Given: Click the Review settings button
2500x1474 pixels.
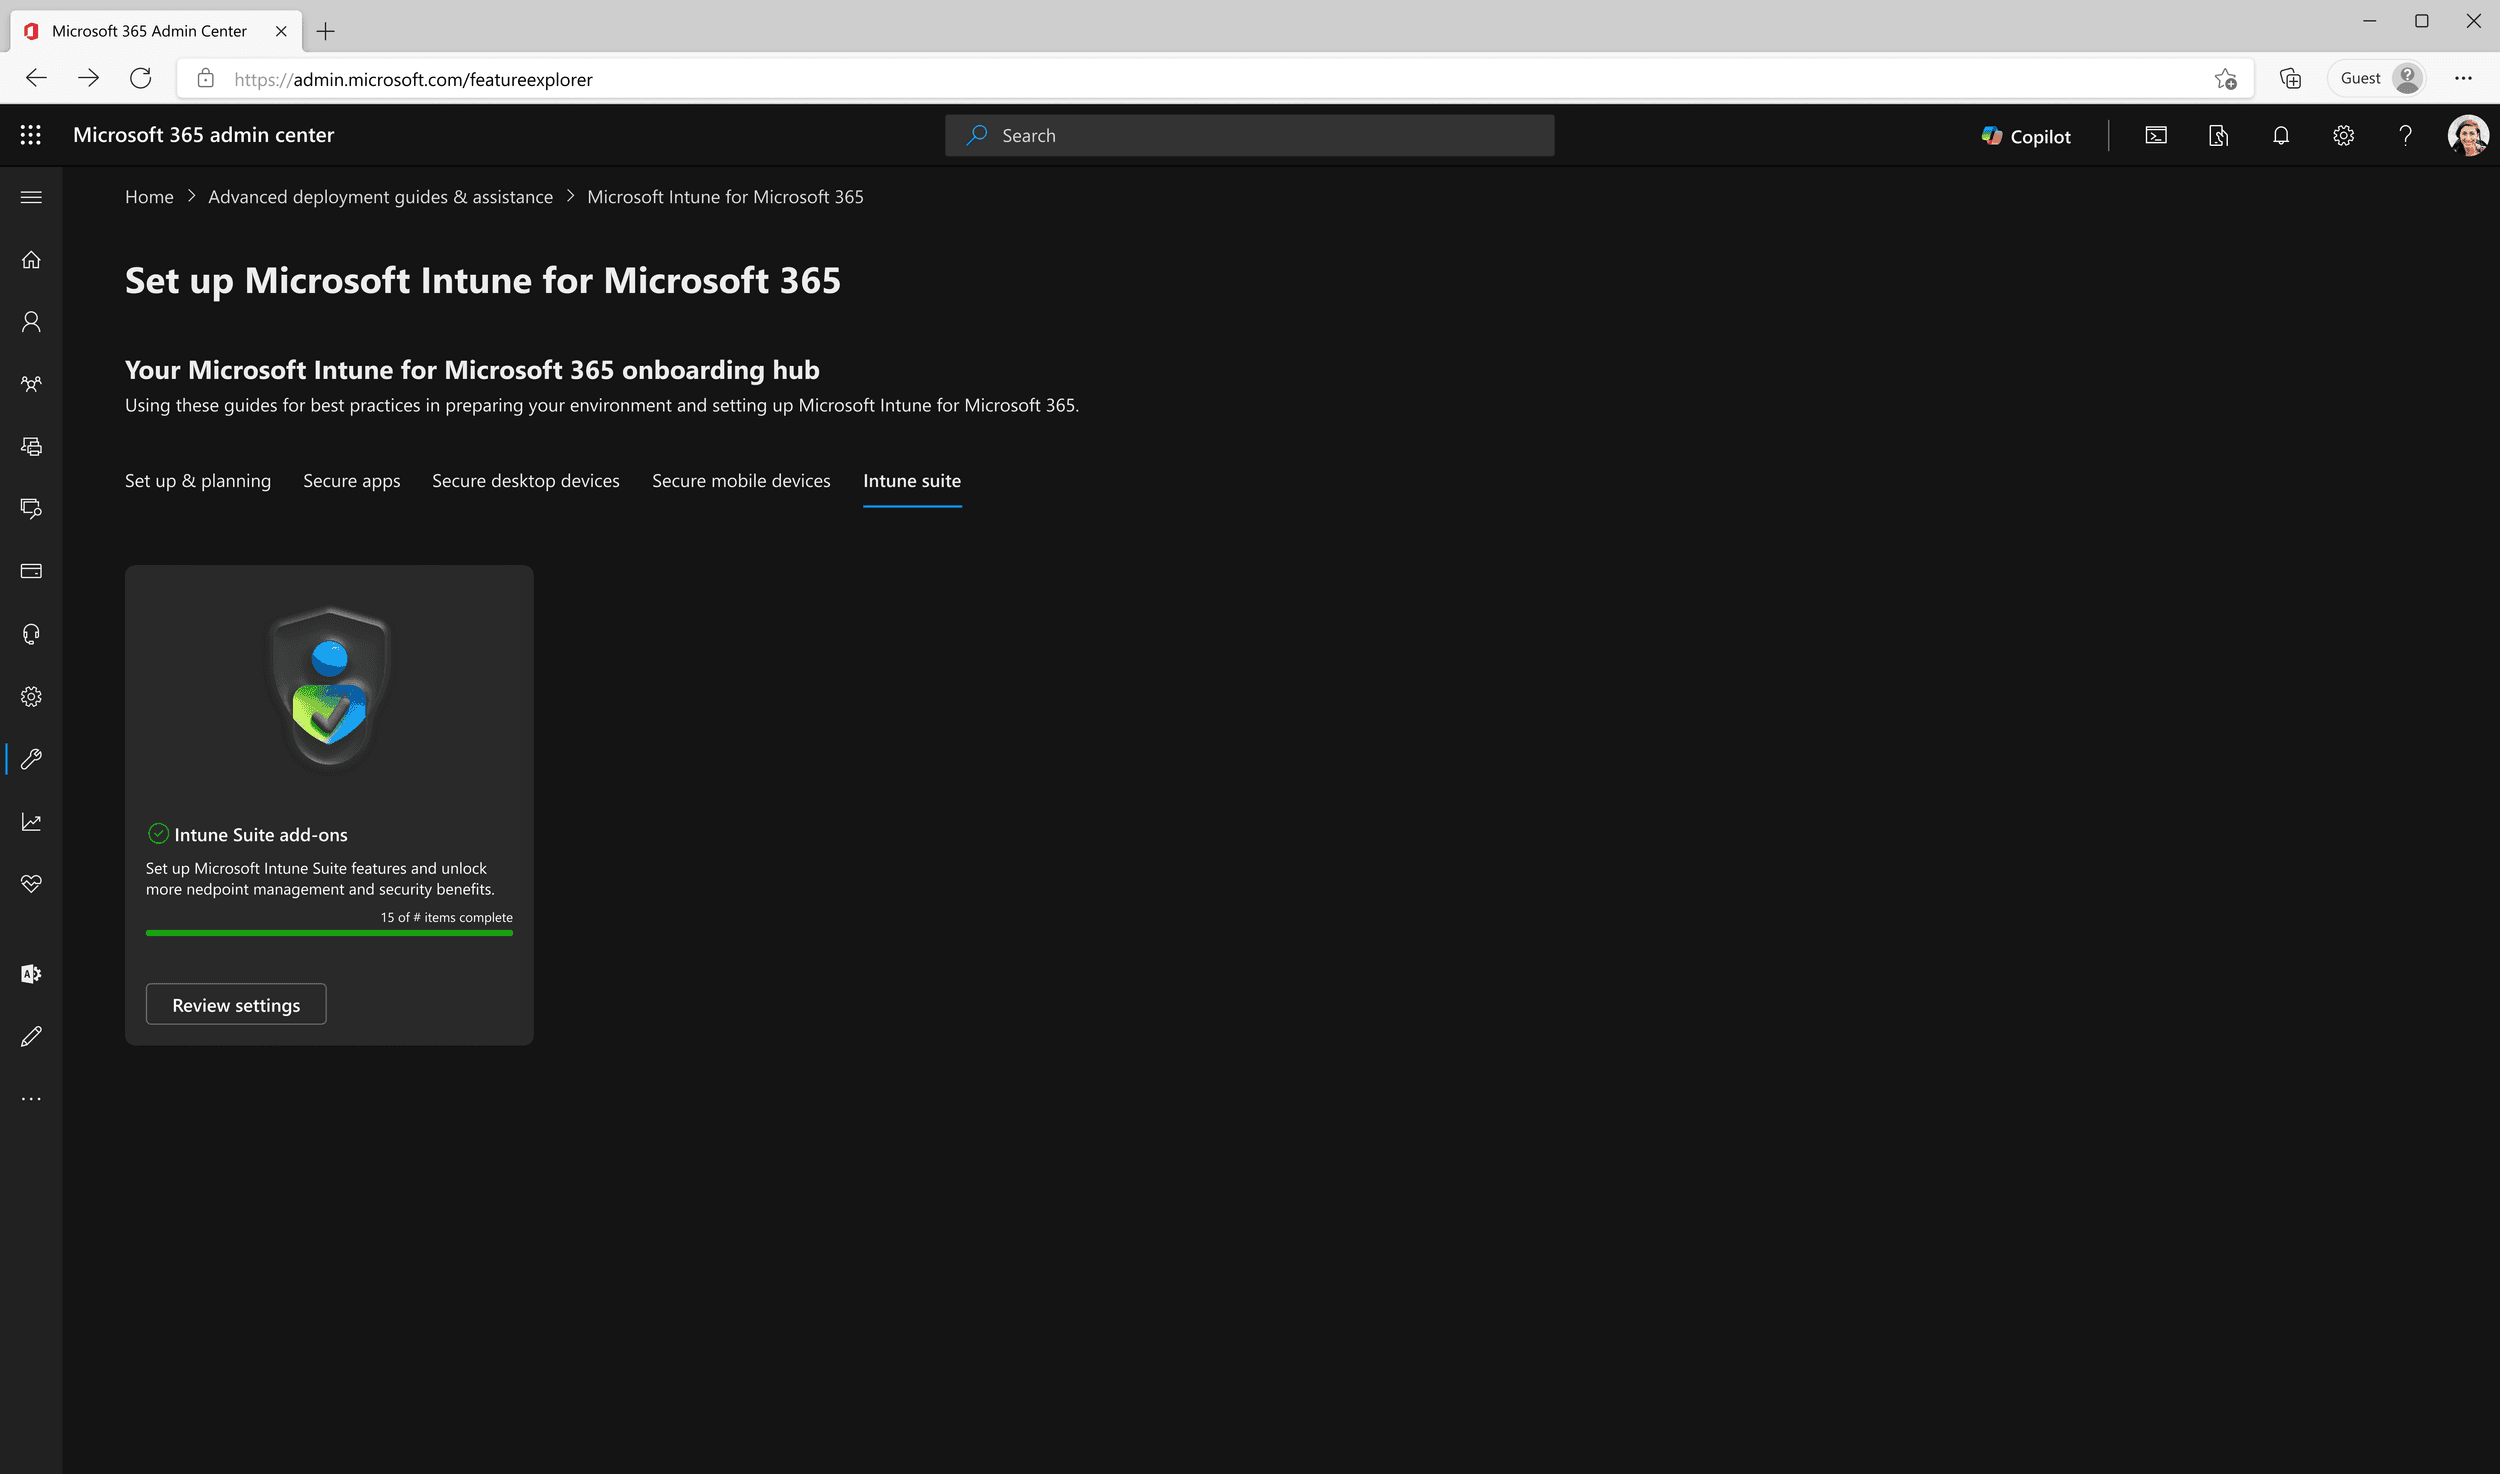Looking at the screenshot, I should 236,1005.
